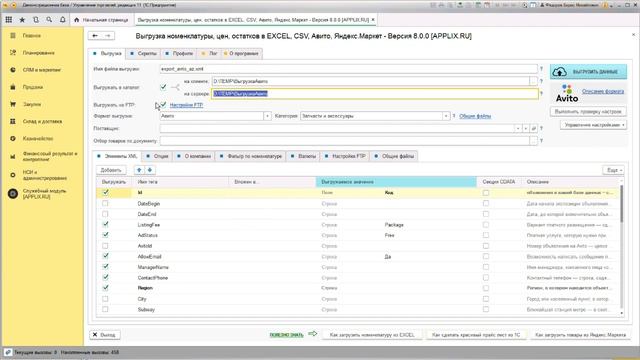Toggle Выгружать на FTP checkbox
This screenshot has height=360, width=640.
(163, 105)
